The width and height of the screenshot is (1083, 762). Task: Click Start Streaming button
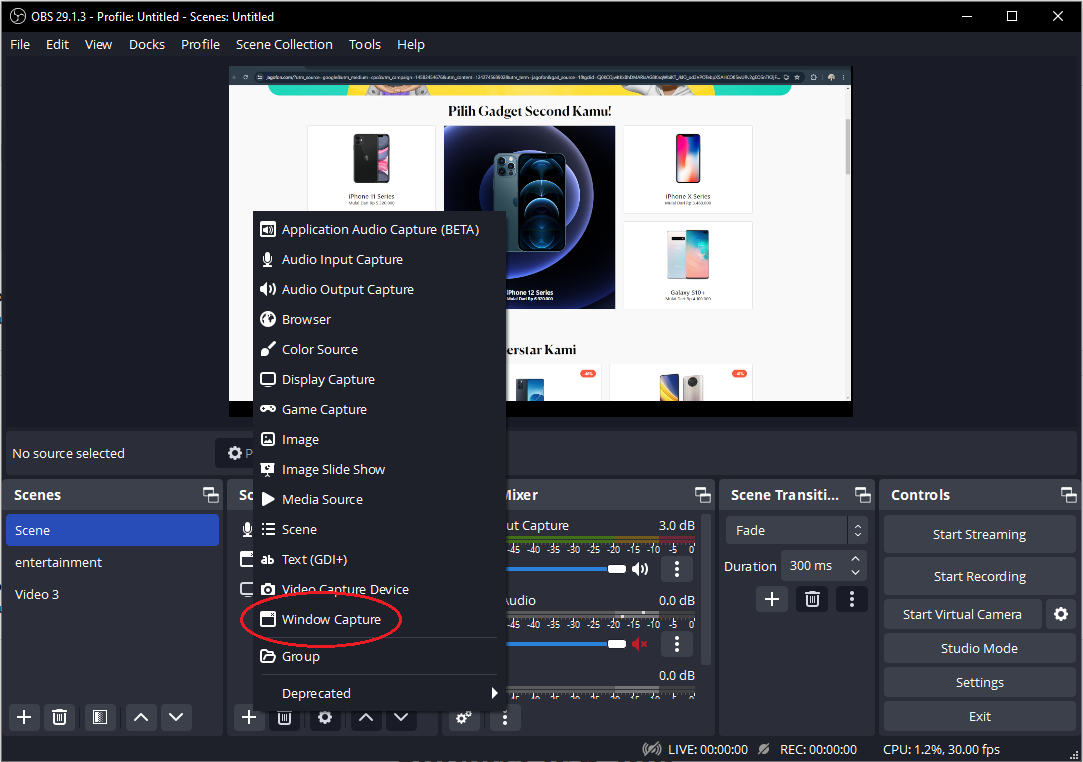[979, 534]
